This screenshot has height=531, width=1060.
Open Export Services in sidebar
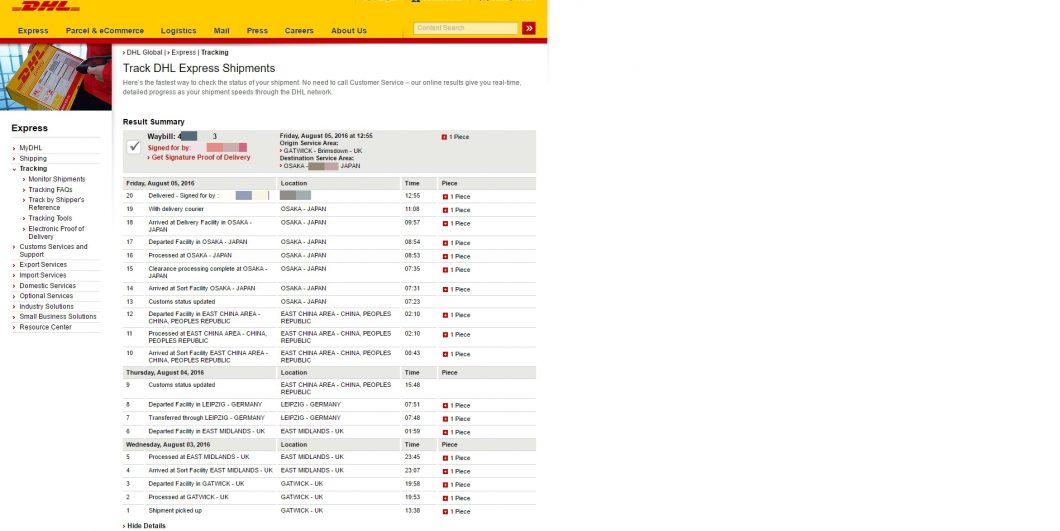click(x=43, y=265)
